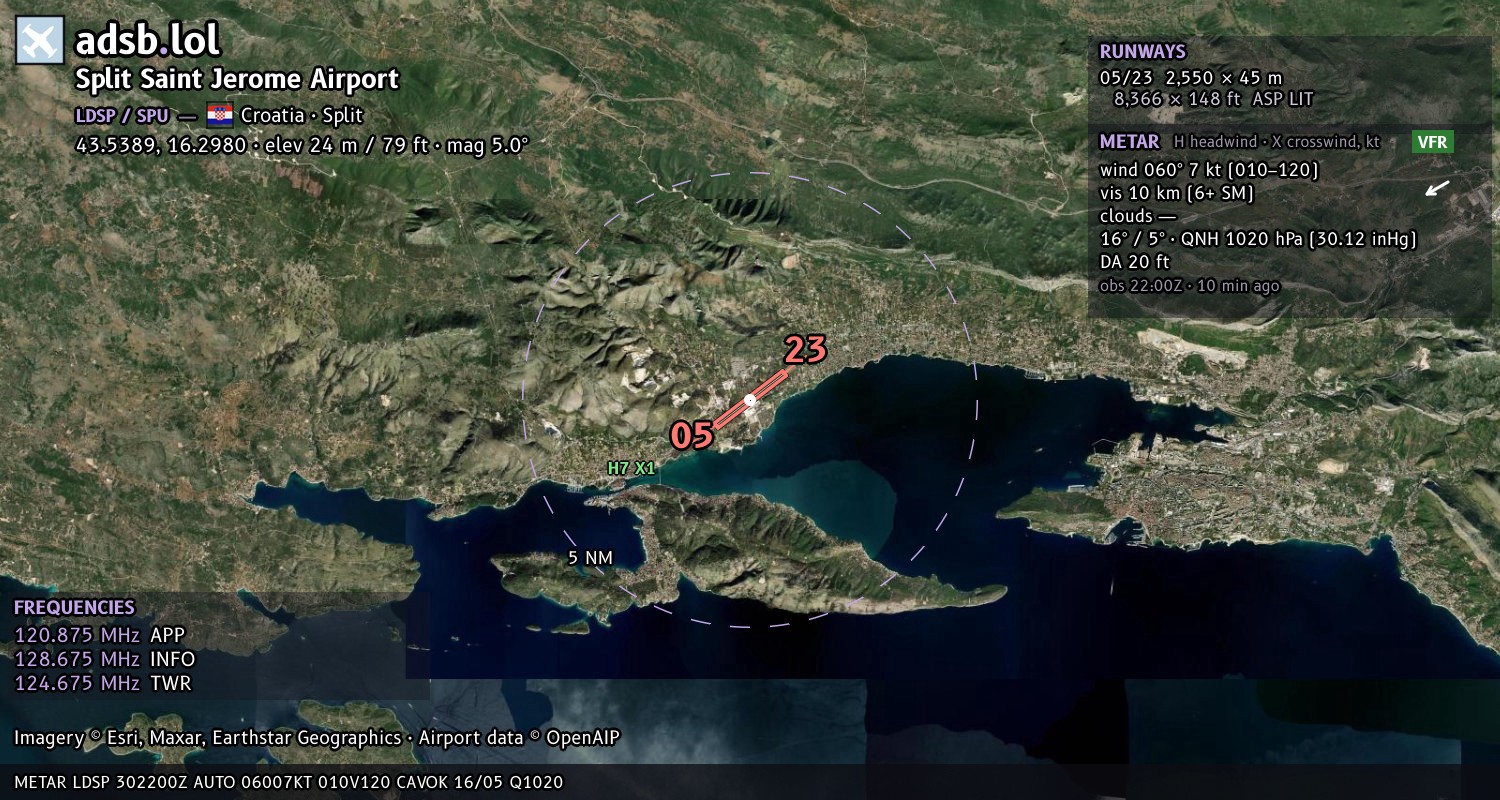This screenshot has width=1500, height=800.
Task: Click the 8,366 × 148 ft ASP LIT line
Action: pos(1213,99)
